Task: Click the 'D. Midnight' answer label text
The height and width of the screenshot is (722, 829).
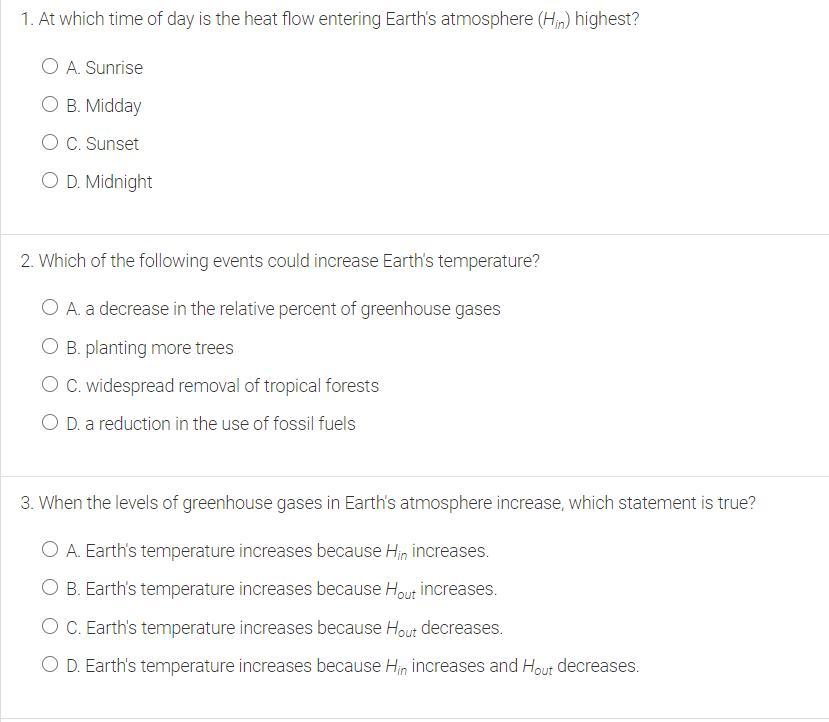Action: tap(109, 182)
